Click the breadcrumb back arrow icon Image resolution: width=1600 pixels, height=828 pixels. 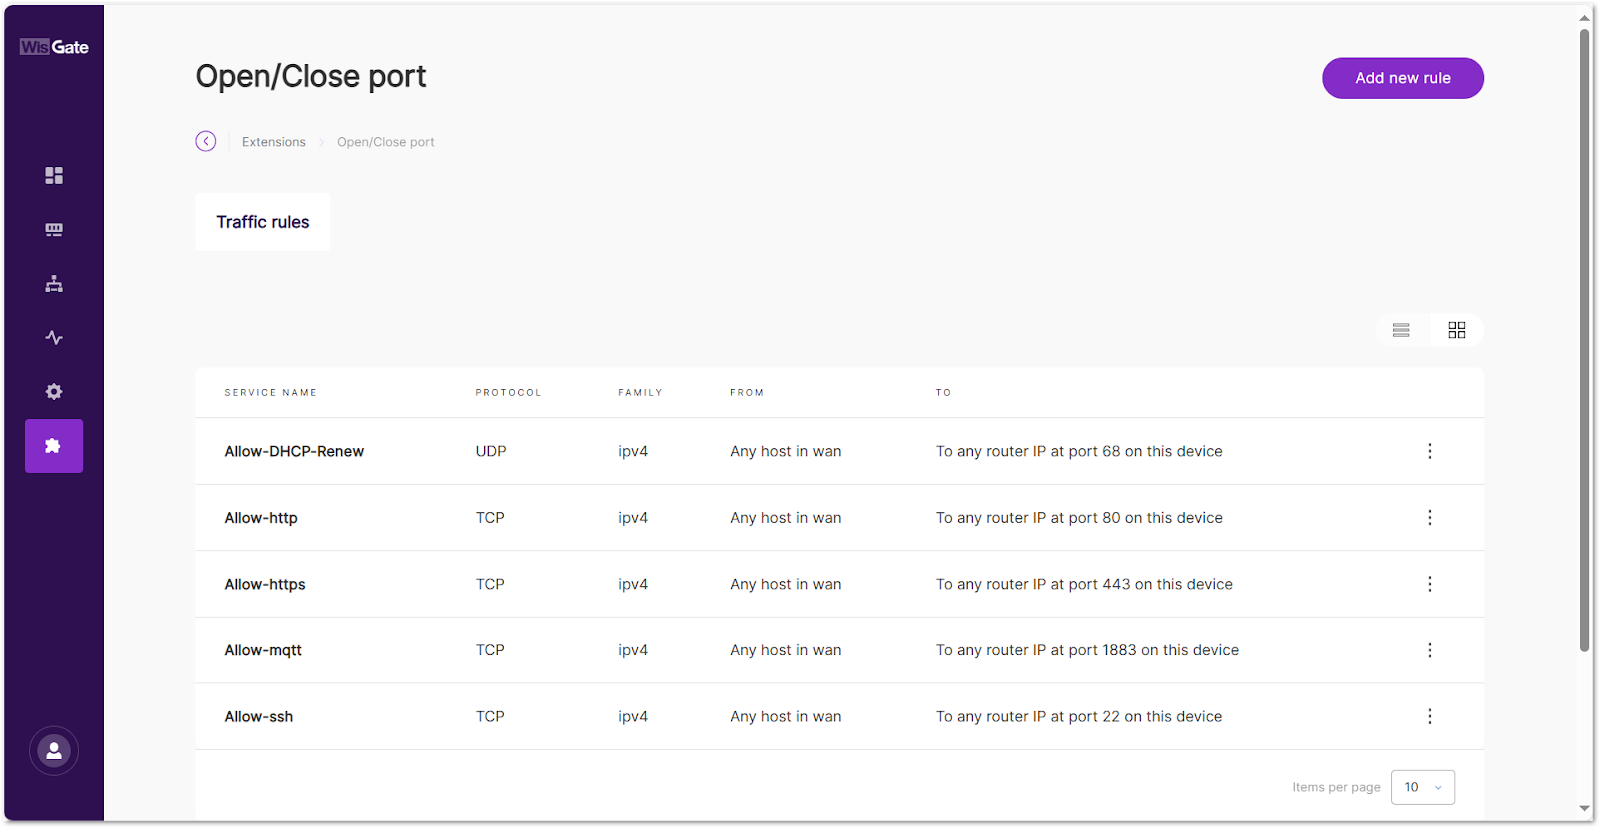coord(206,142)
